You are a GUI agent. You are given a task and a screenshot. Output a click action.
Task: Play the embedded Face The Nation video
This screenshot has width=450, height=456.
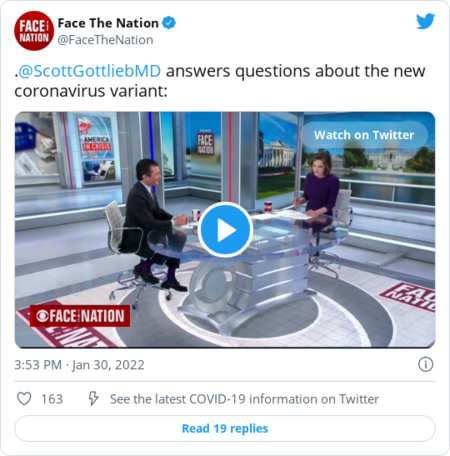(x=225, y=230)
